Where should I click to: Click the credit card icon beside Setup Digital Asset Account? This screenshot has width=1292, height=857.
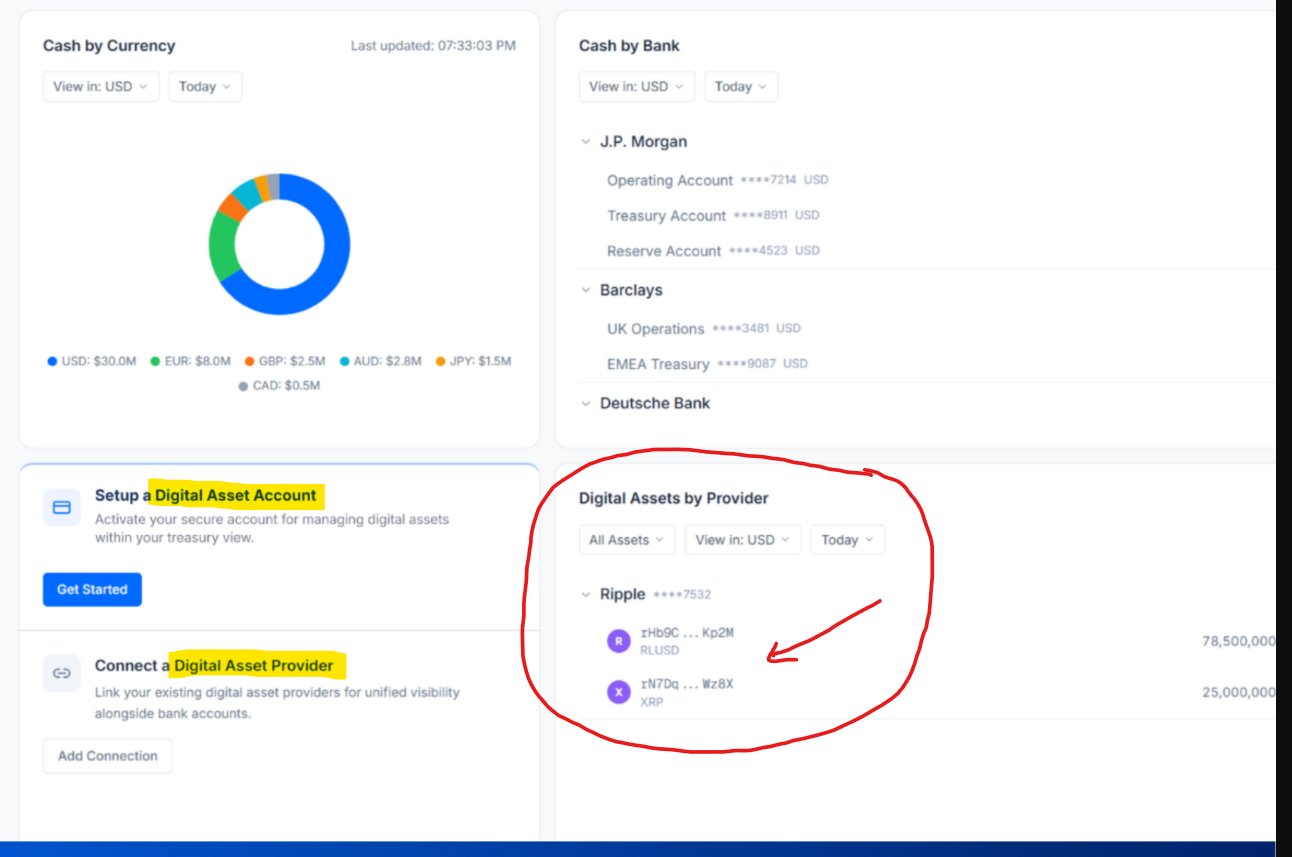(61, 507)
